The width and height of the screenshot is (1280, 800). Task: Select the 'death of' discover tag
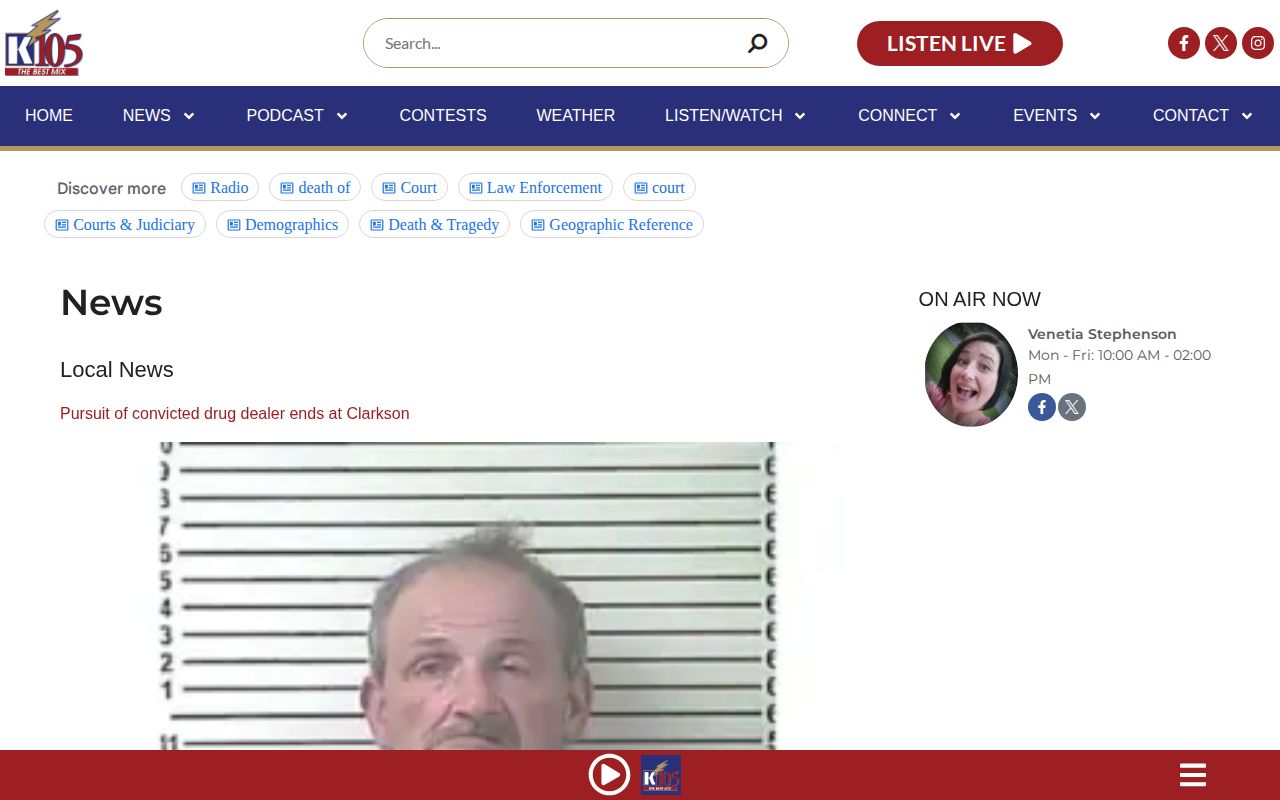[315, 187]
